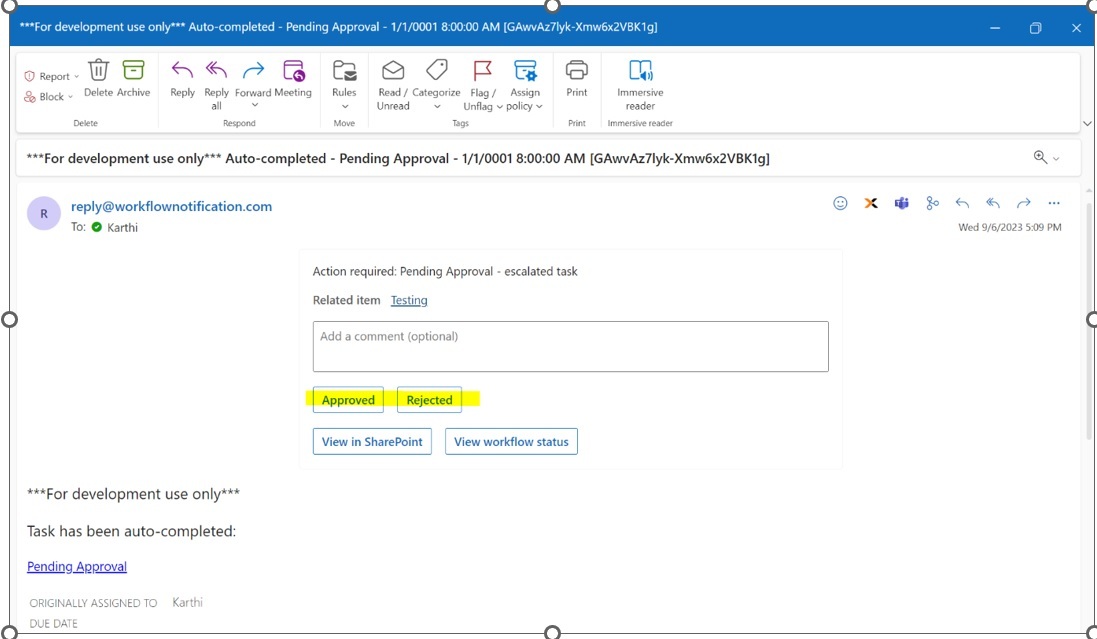The image size is (1097, 639).
Task: Click the Meeting reply icon
Action: pos(293,72)
